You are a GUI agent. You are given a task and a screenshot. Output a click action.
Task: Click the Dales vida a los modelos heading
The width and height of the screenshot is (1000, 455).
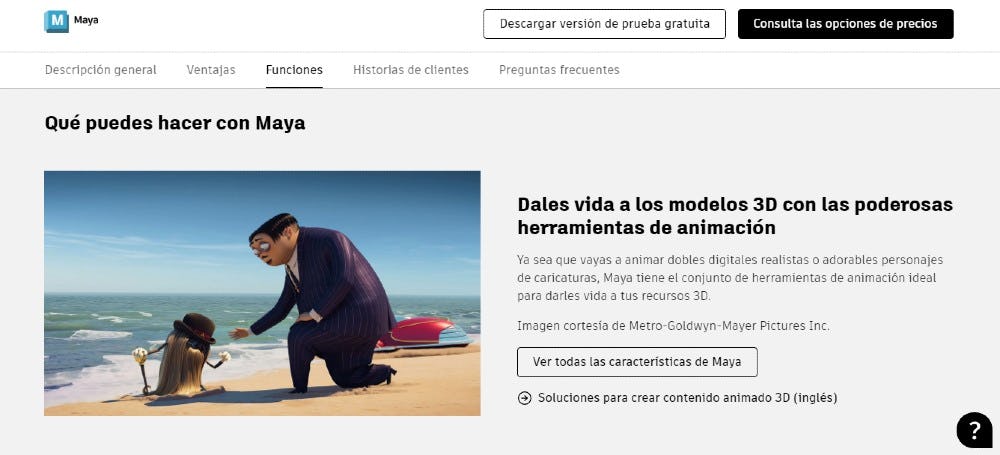735,216
